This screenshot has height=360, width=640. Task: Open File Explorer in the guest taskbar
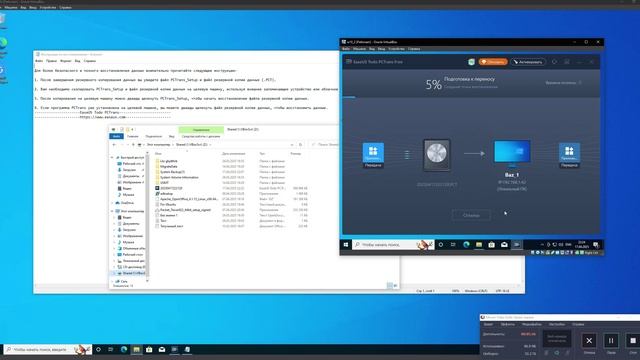point(479,244)
